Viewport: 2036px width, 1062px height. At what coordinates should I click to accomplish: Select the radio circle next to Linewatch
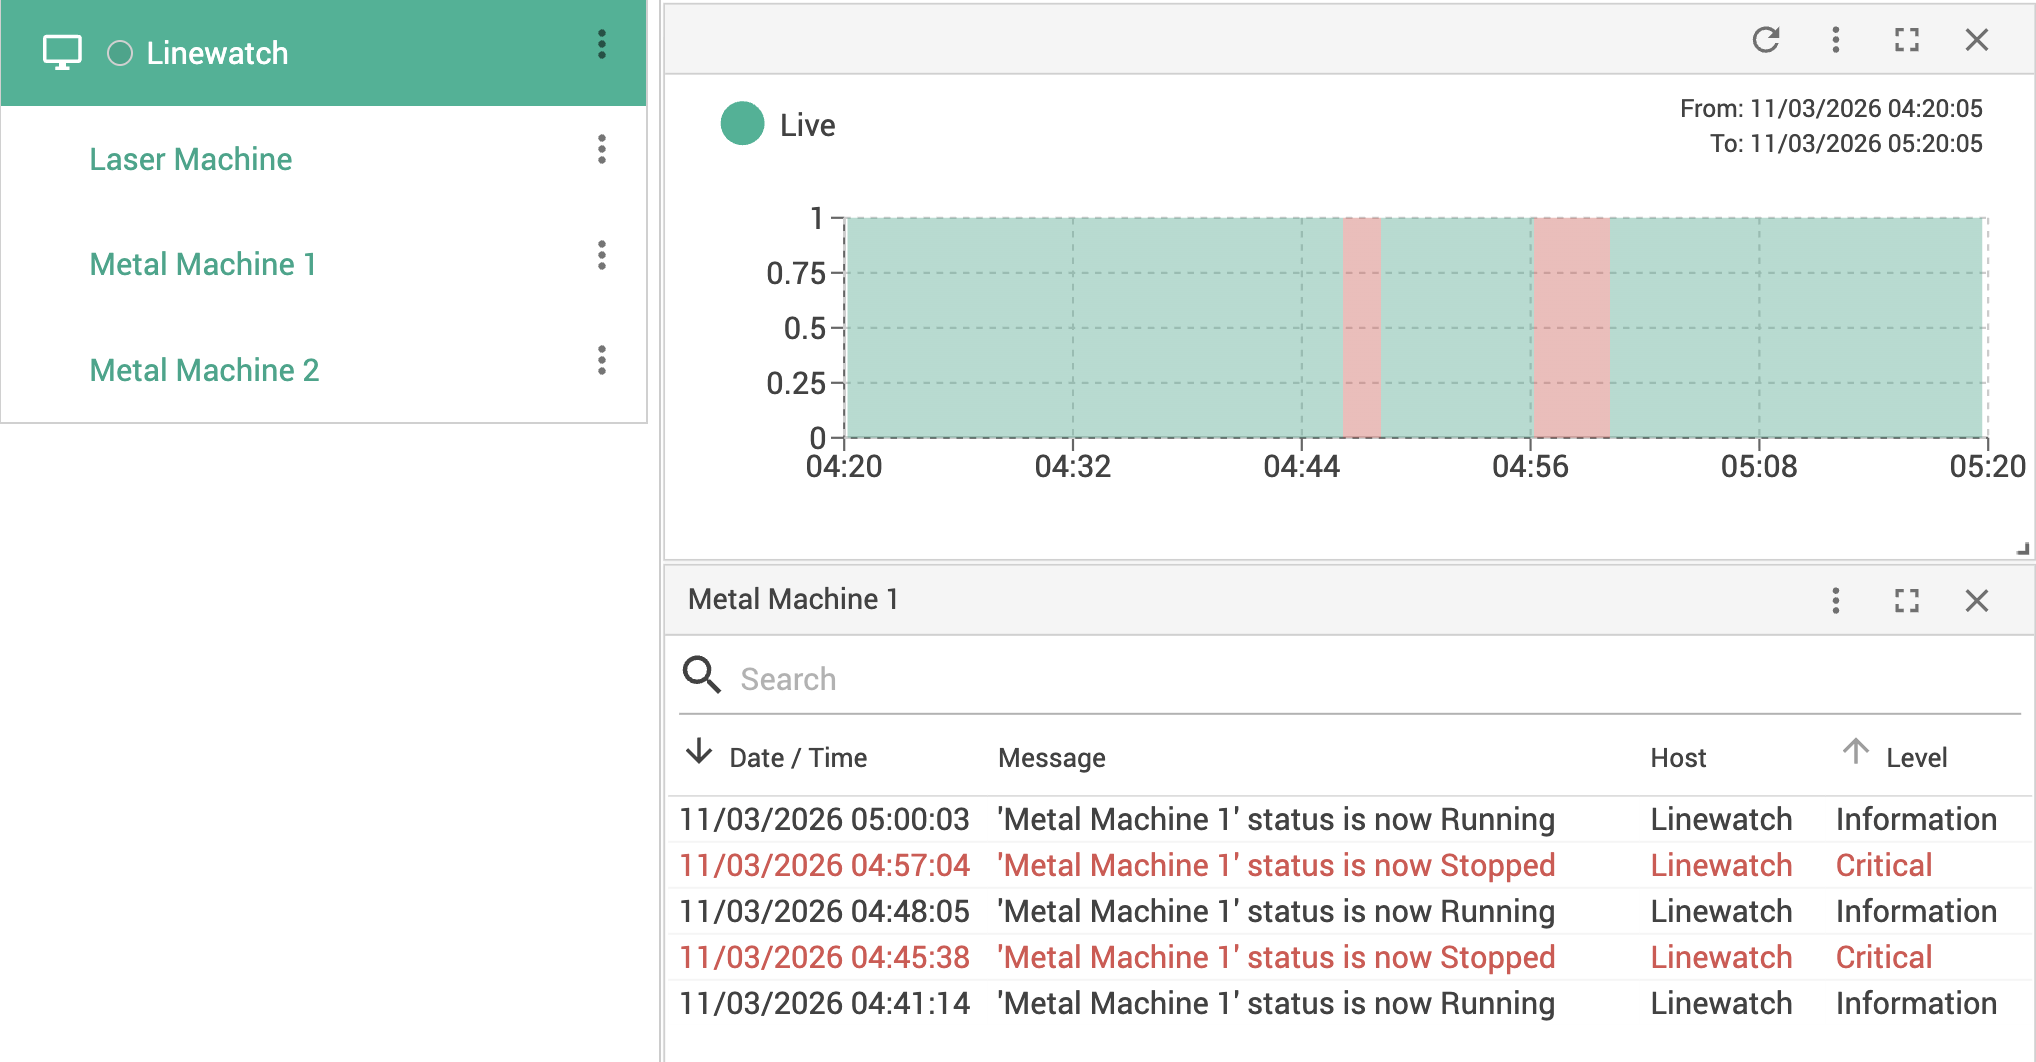pos(120,53)
